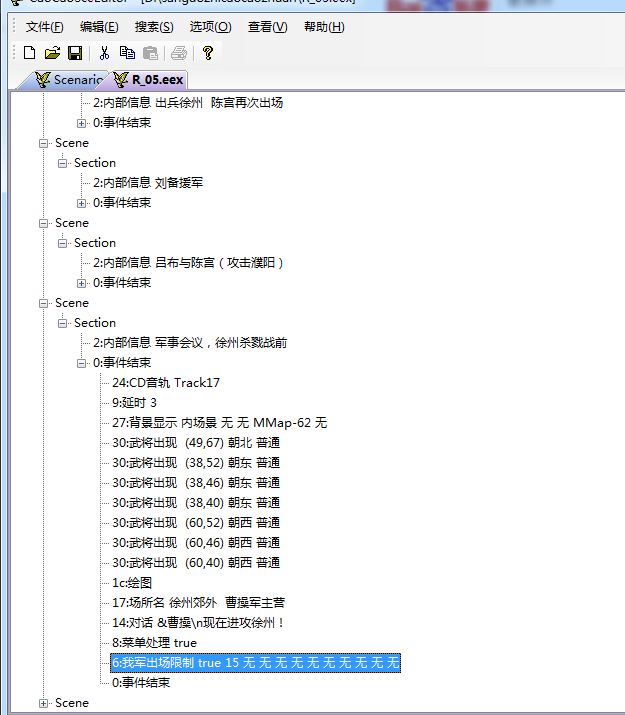Collapse the Scene above 军事会议
Image resolution: width=625 pixels, height=715 pixels.
coord(43,303)
